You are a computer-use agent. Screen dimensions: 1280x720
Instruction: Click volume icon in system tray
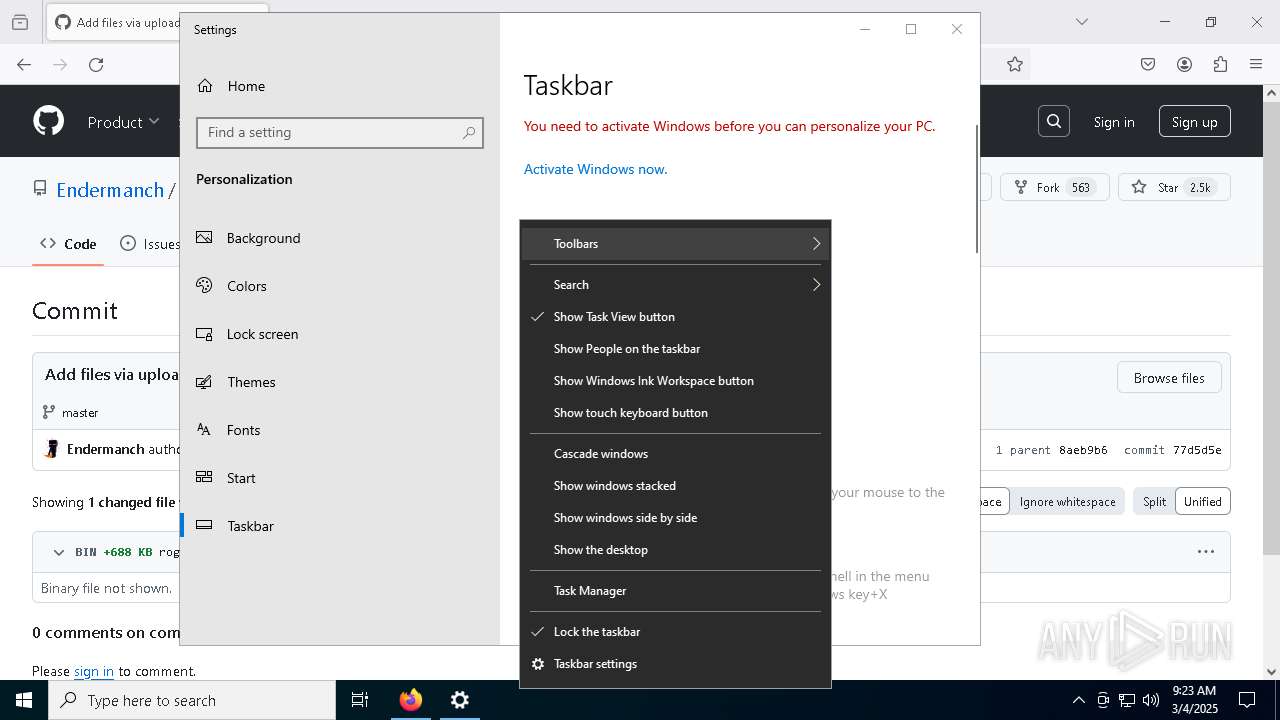point(1151,700)
